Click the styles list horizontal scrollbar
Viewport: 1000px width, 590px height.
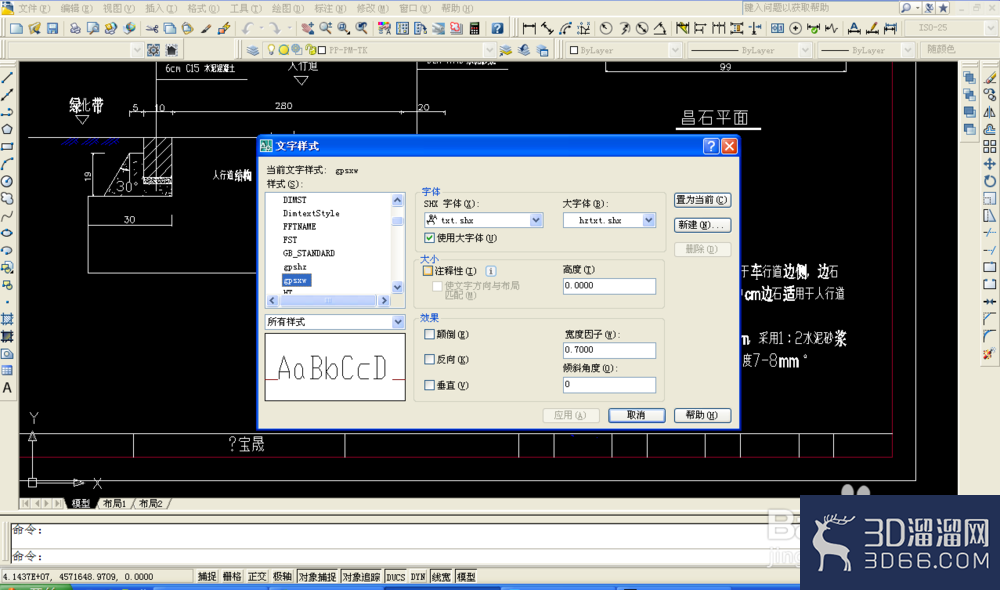(x=328, y=300)
